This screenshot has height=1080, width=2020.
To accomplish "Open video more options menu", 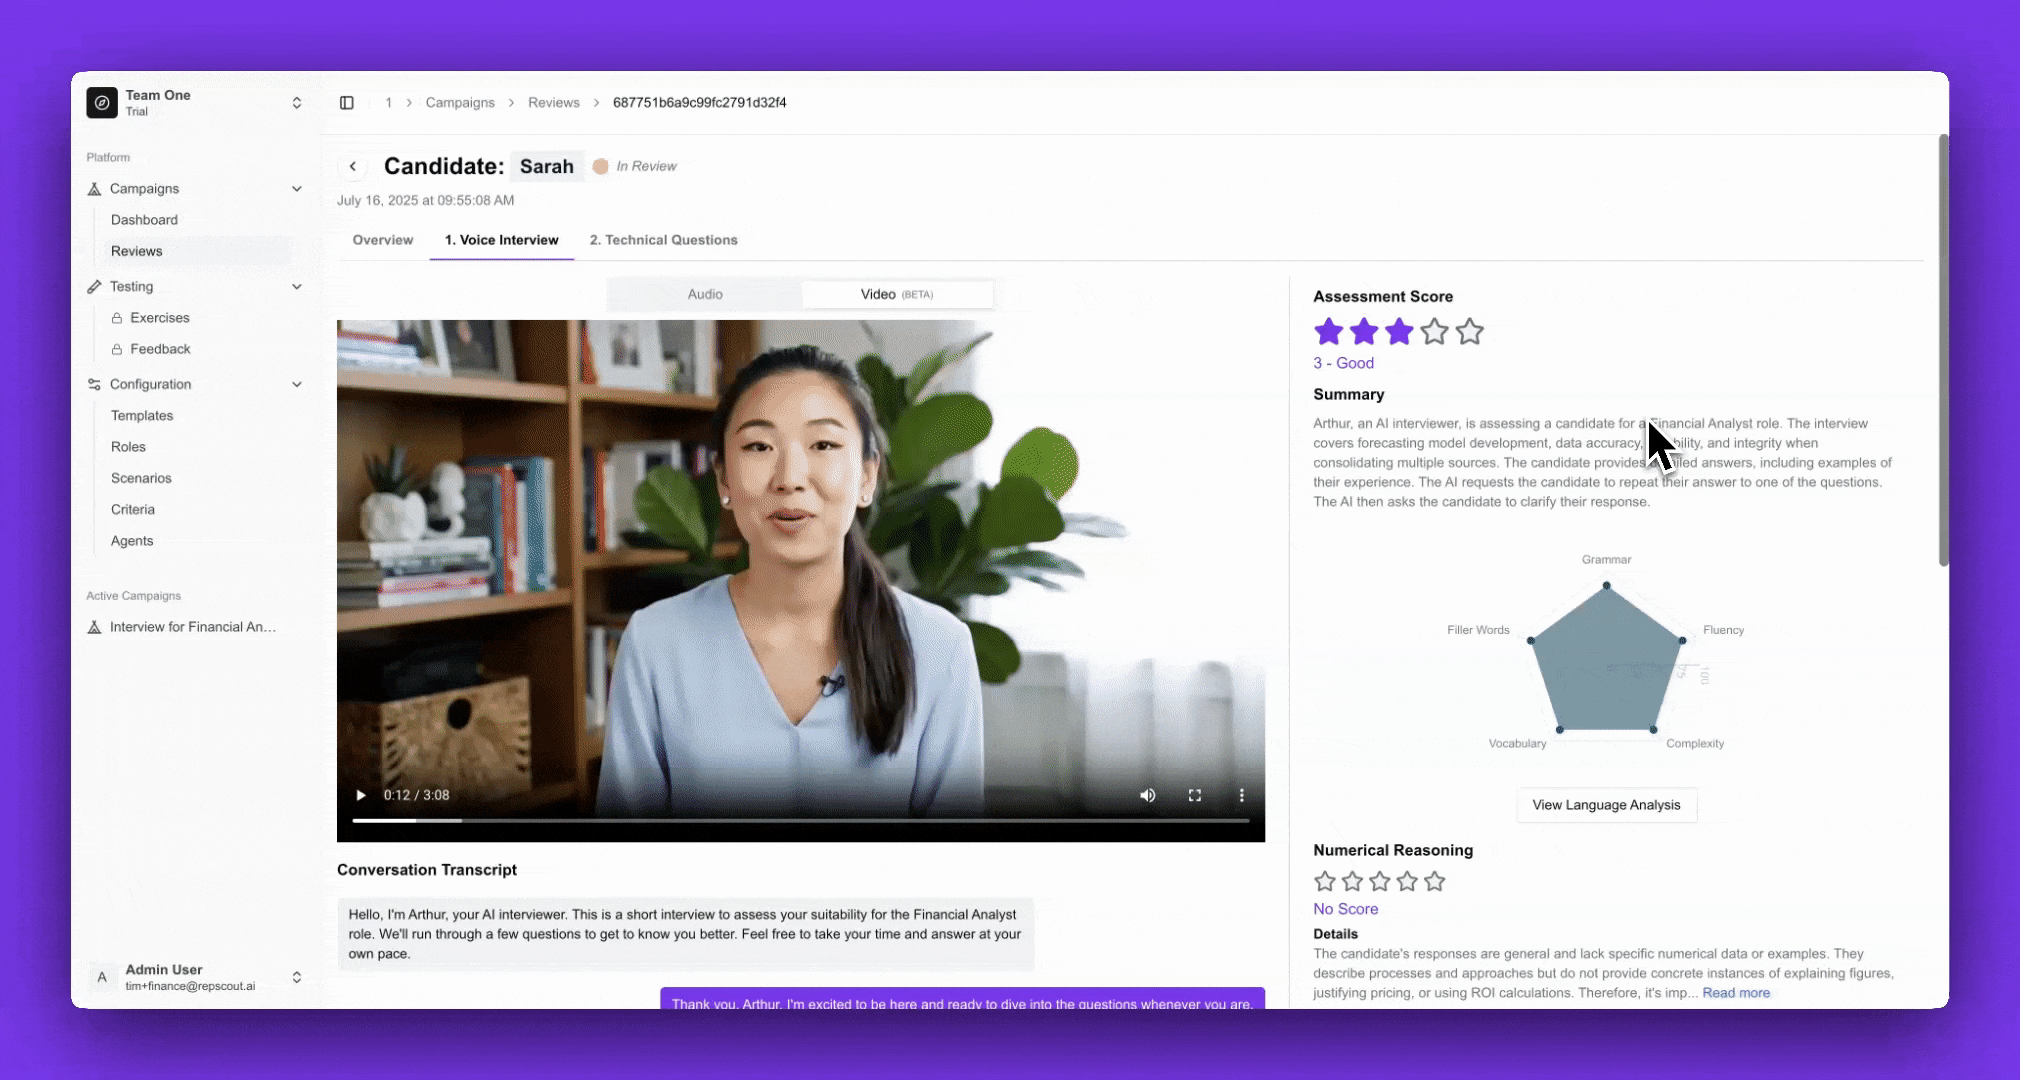I will coord(1242,796).
